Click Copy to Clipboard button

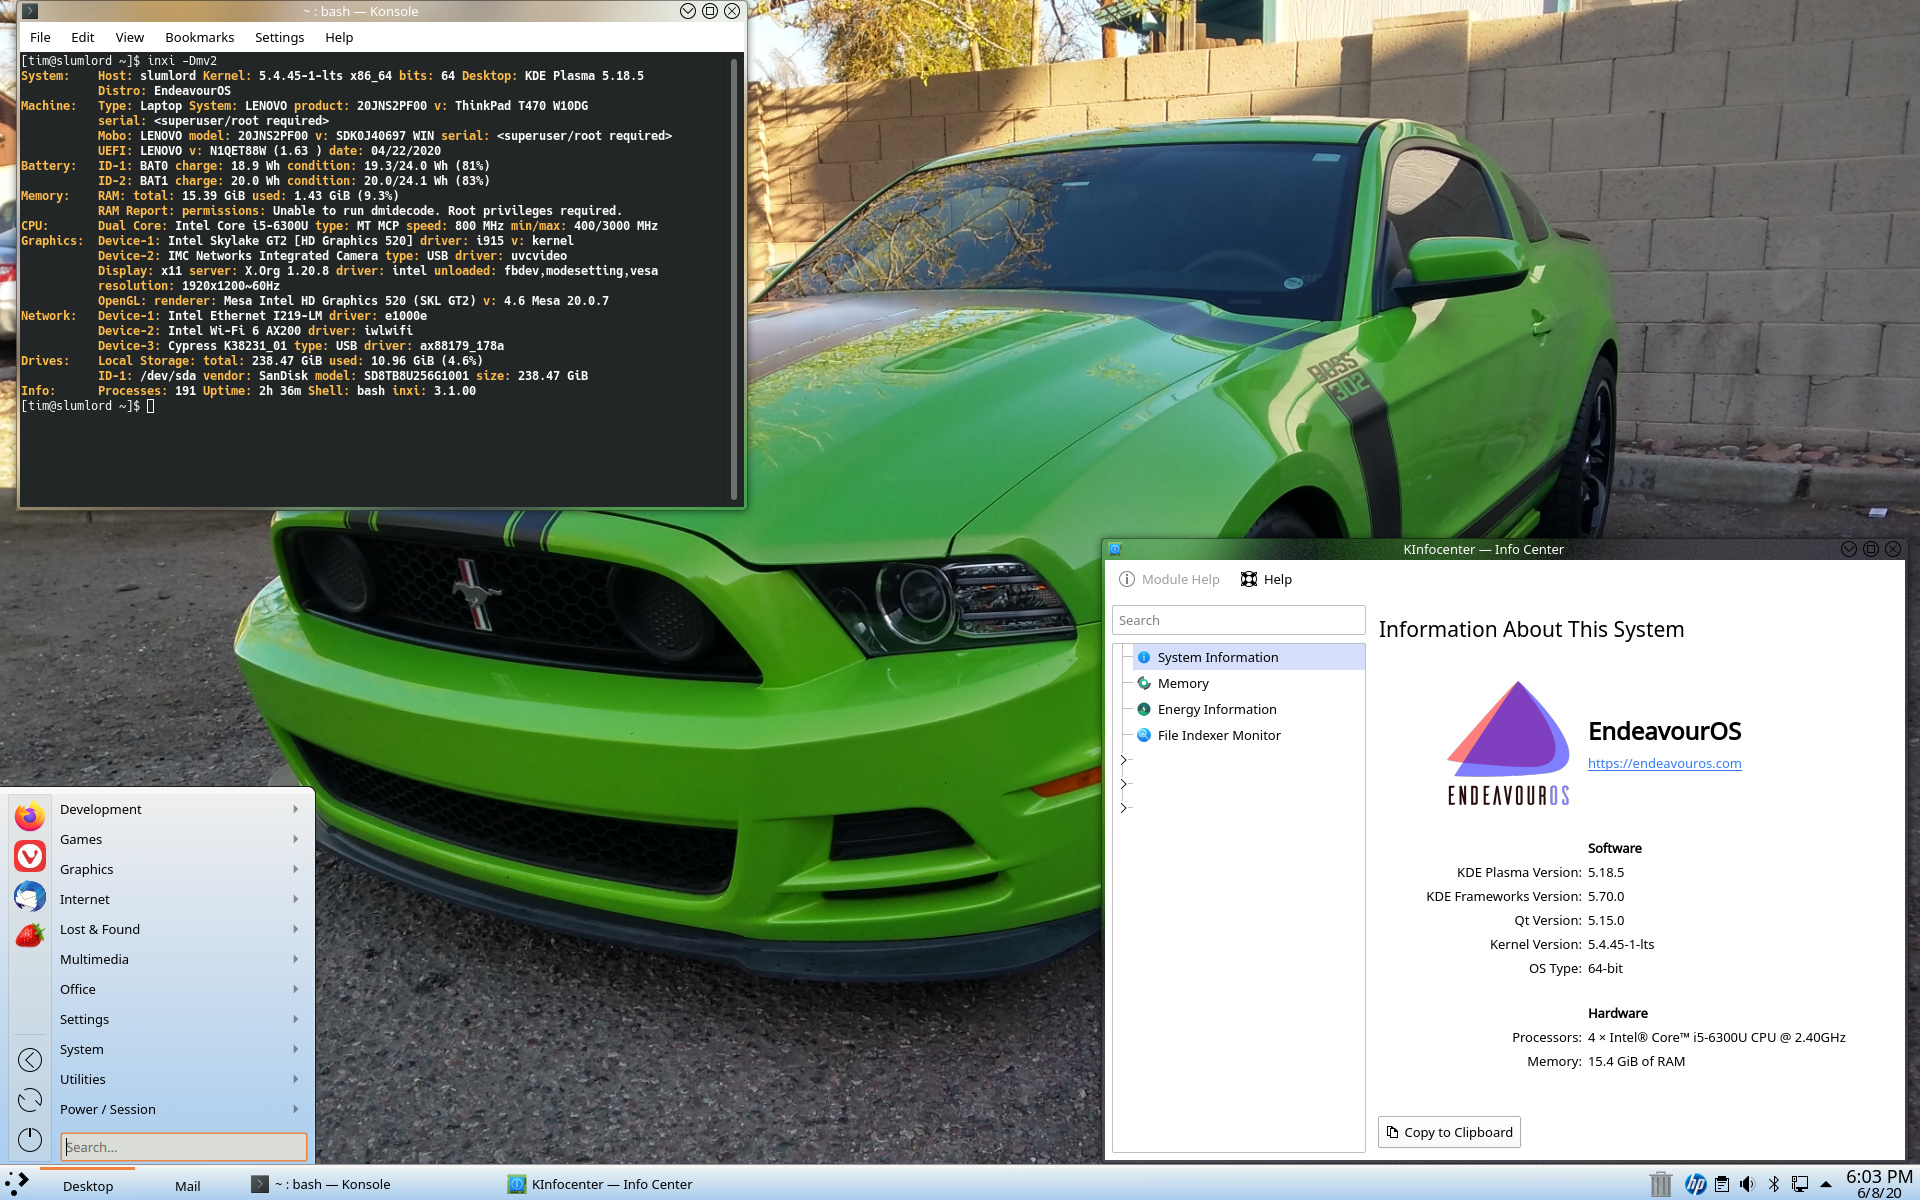point(1449,1132)
